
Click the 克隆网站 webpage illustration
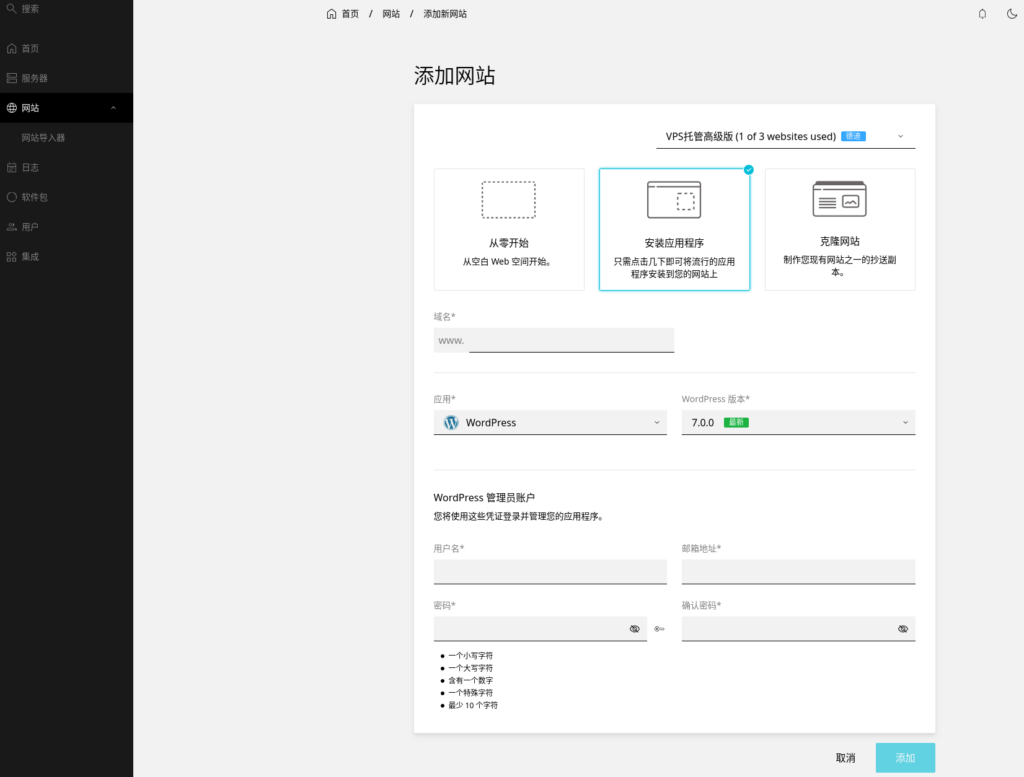click(840, 199)
